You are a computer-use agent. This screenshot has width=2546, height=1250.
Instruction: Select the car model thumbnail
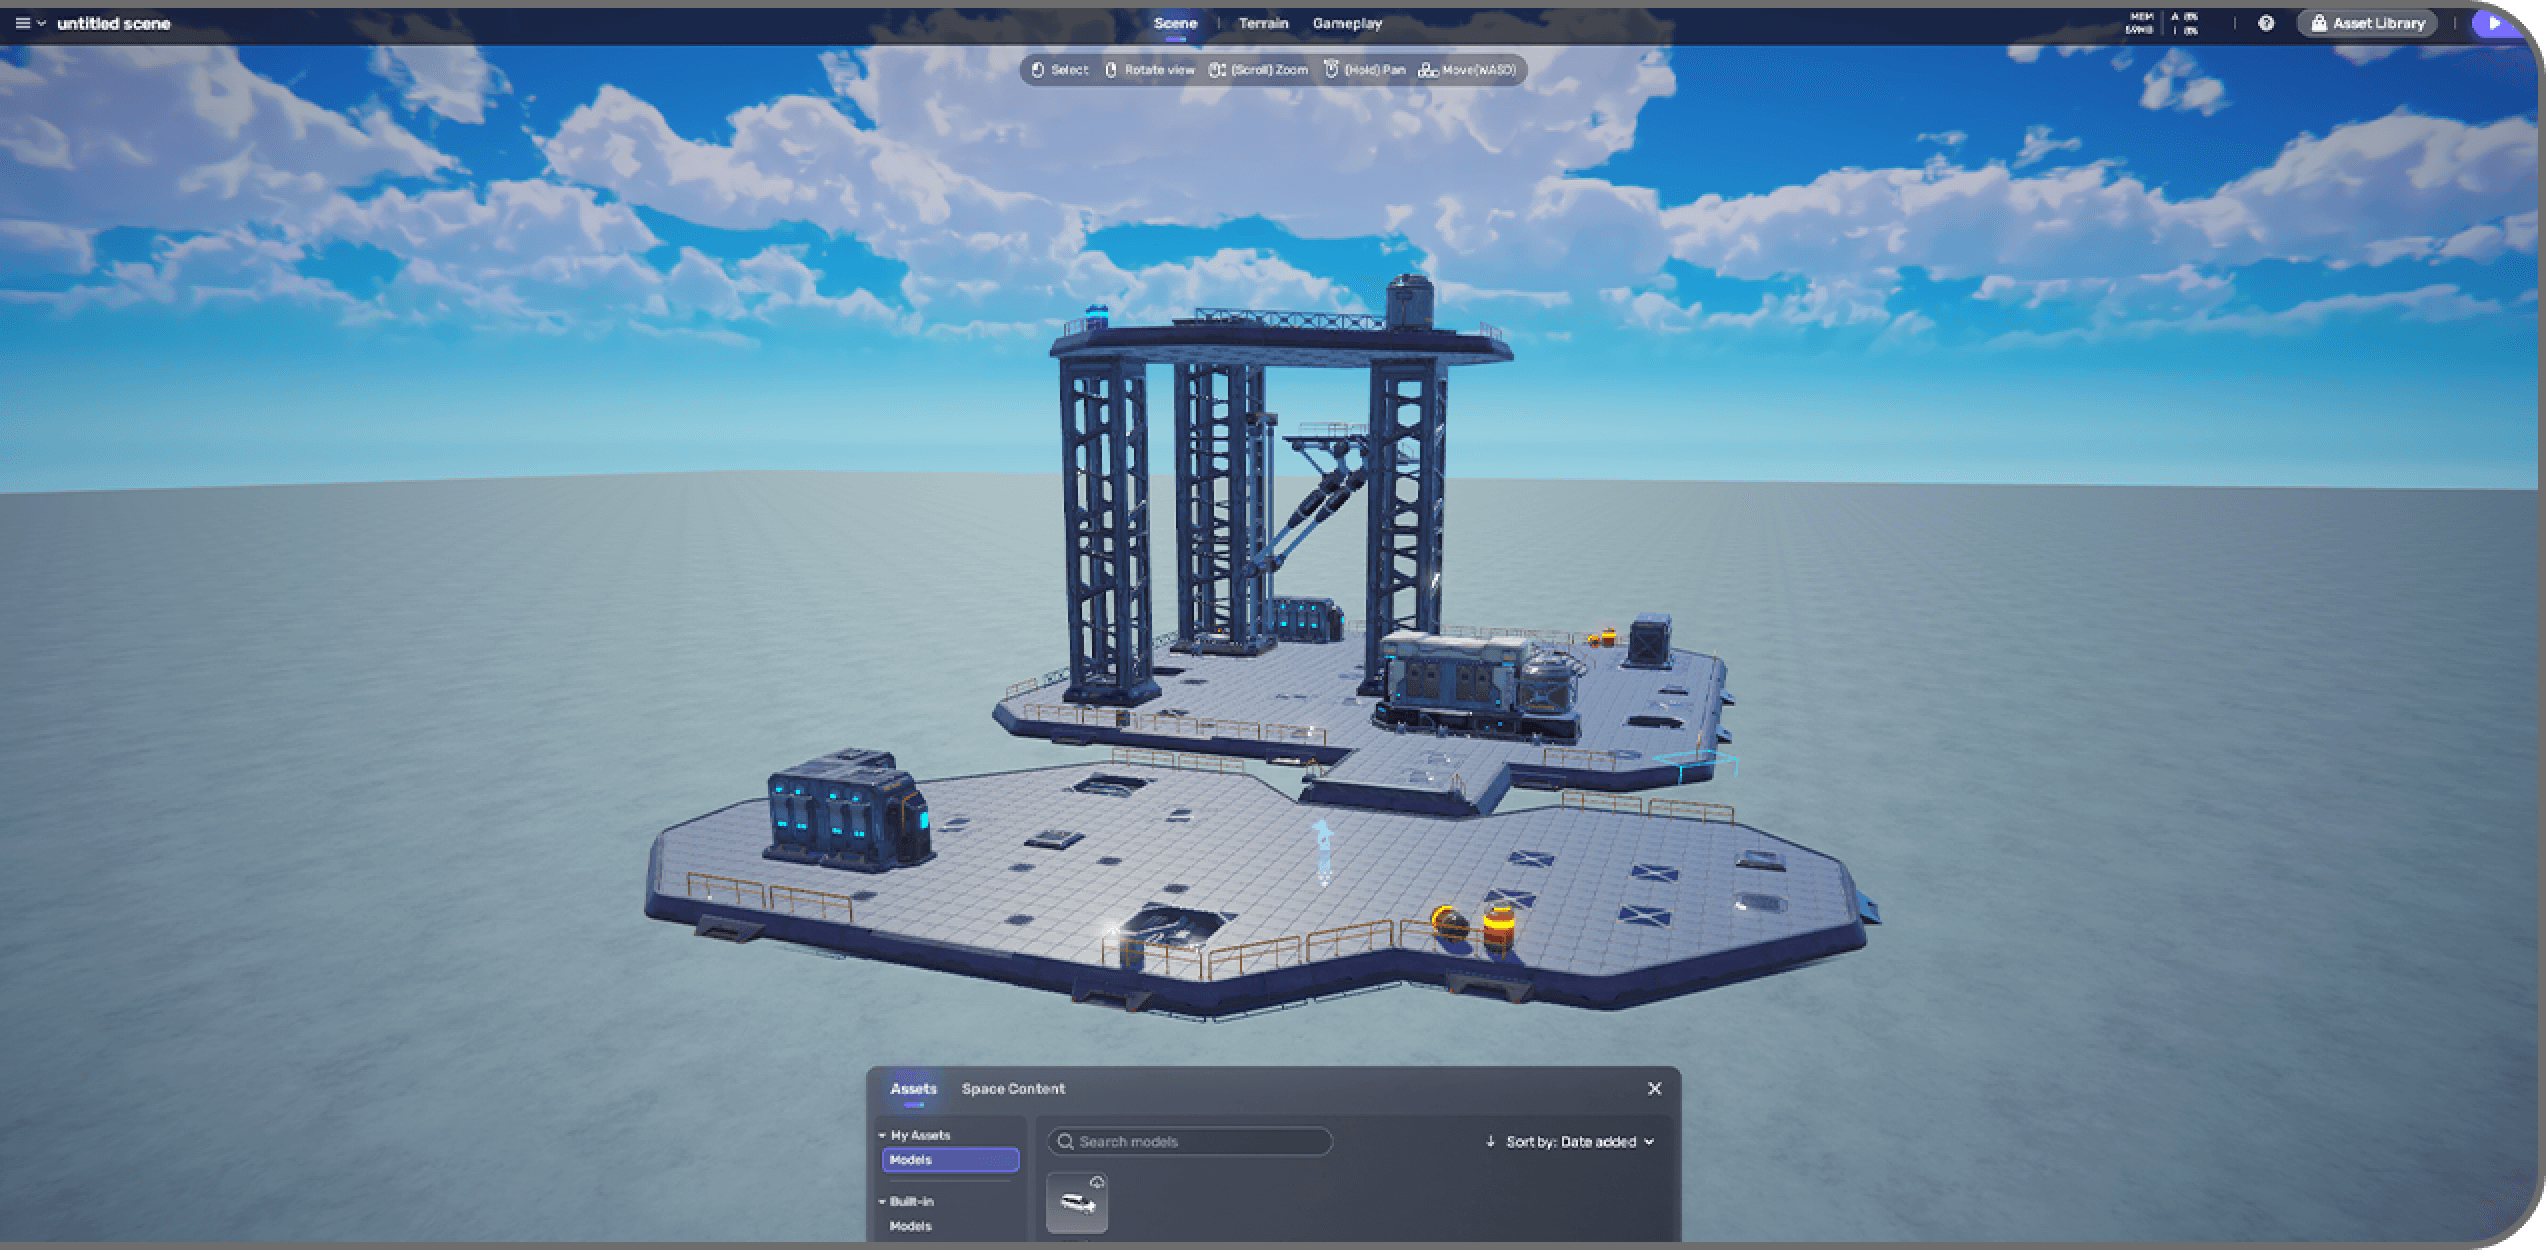tap(1076, 1203)
